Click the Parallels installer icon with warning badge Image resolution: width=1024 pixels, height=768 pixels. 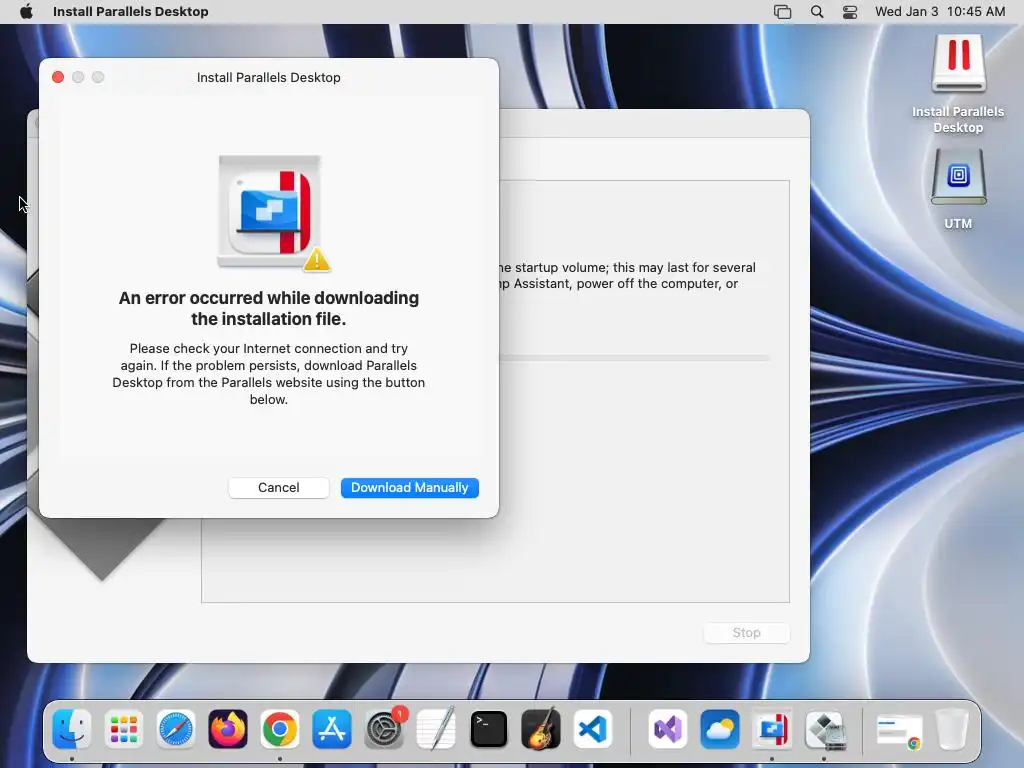point(272,213)
